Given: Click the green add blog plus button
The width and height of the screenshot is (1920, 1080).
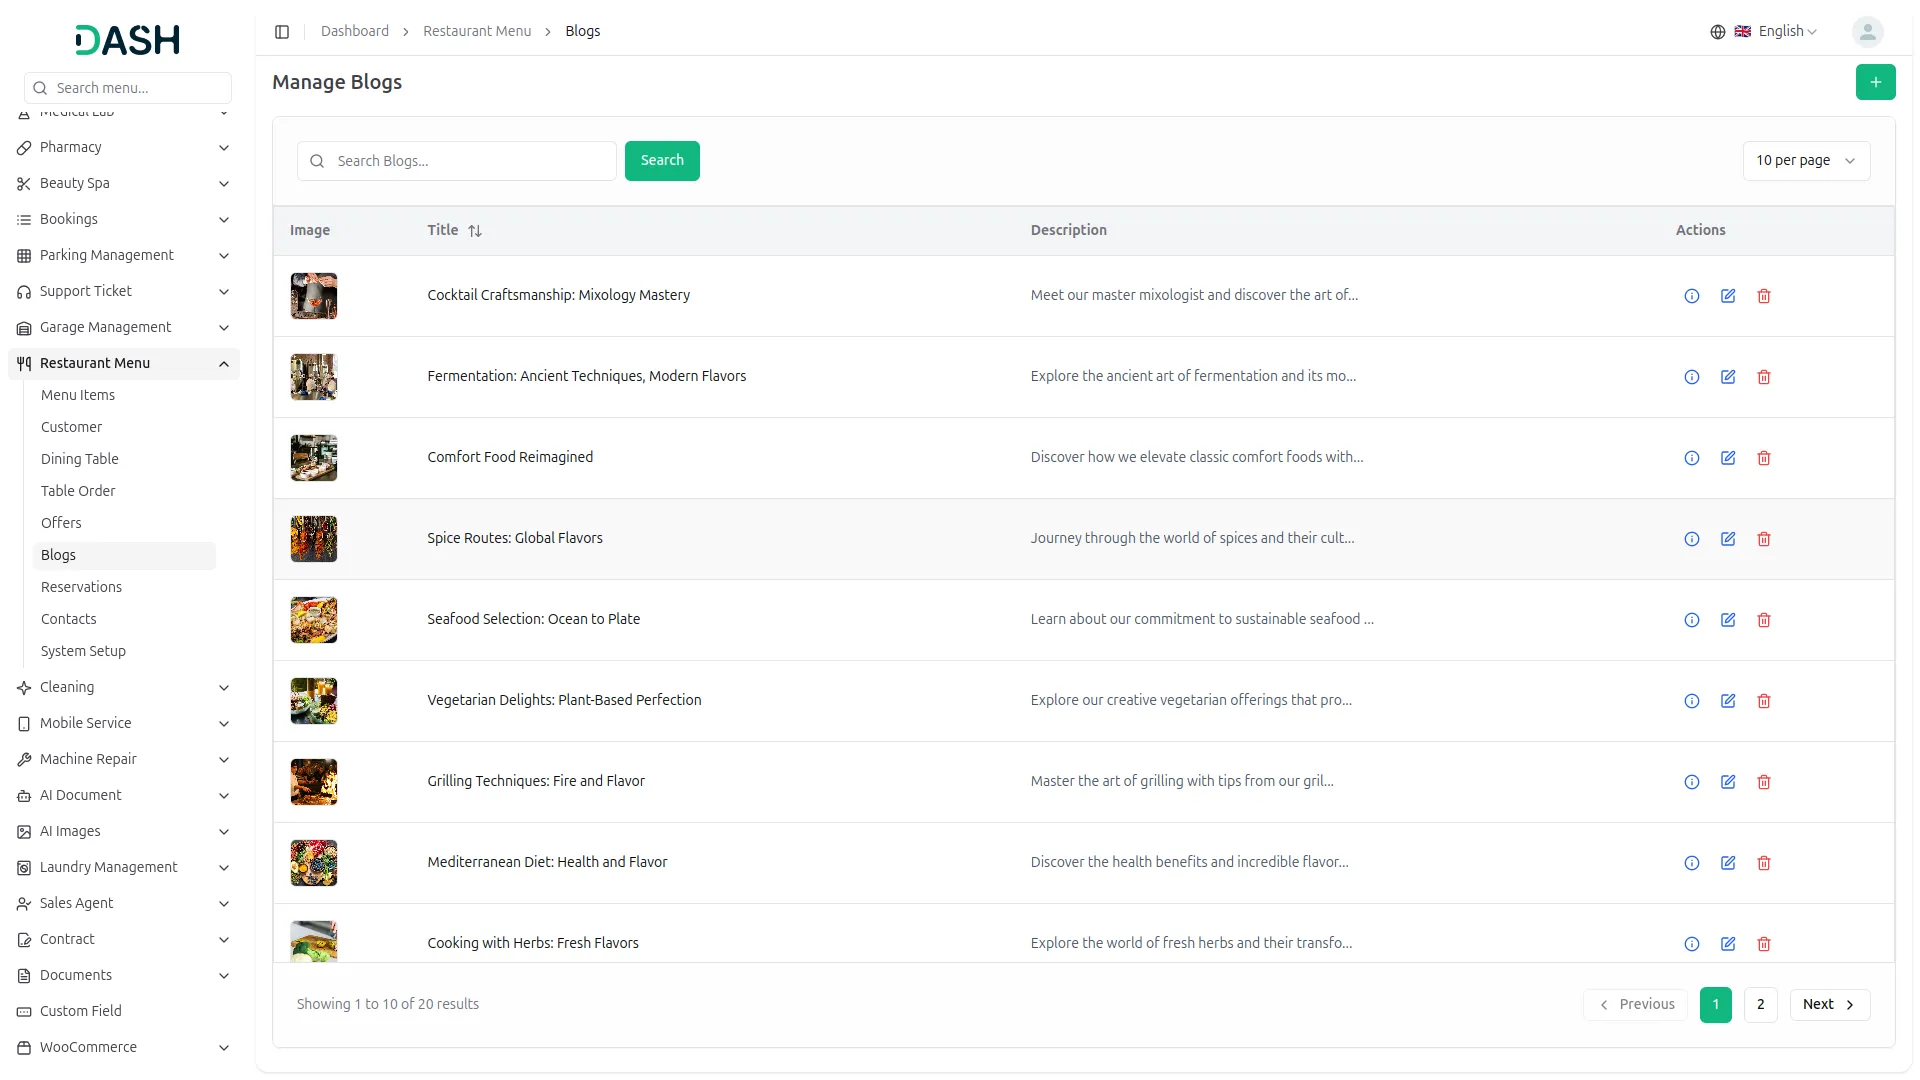Looking at the screenshot, I should click(x=1875, y=82).
